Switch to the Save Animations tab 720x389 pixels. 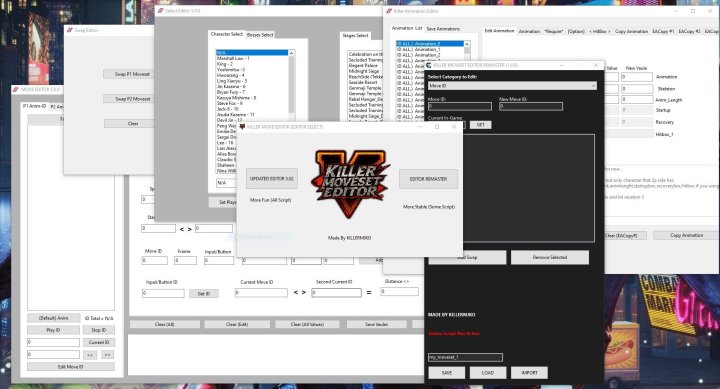pyautogui.click(x=443, y=29)
